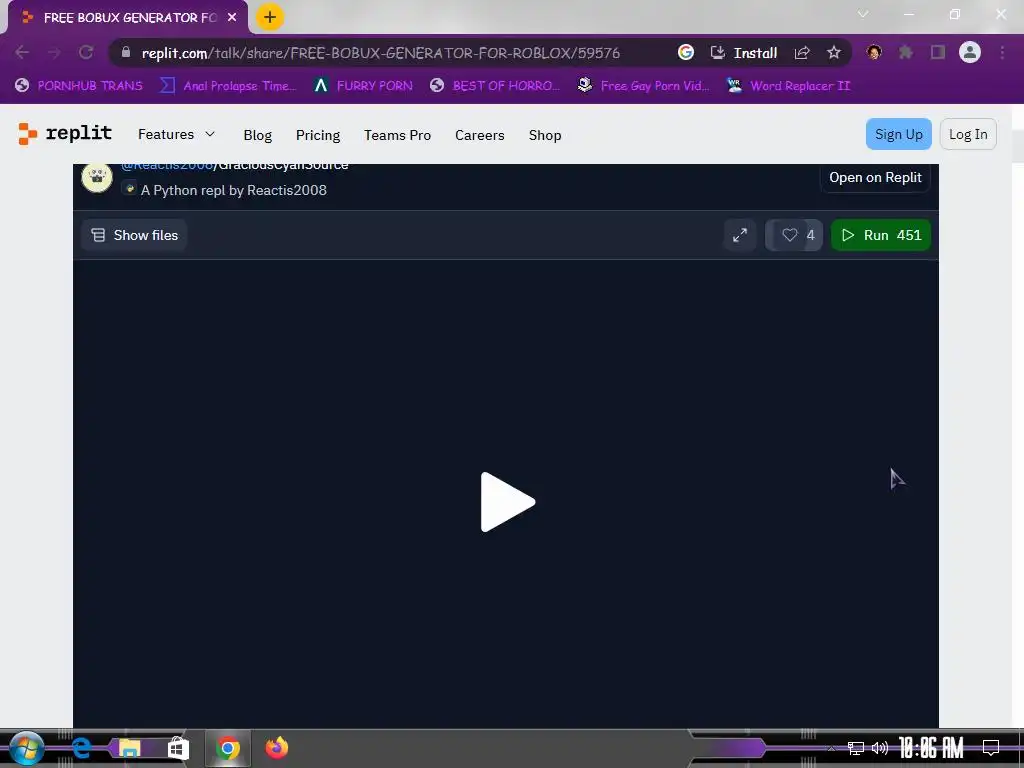Install the replit app

tap(744, 53)
